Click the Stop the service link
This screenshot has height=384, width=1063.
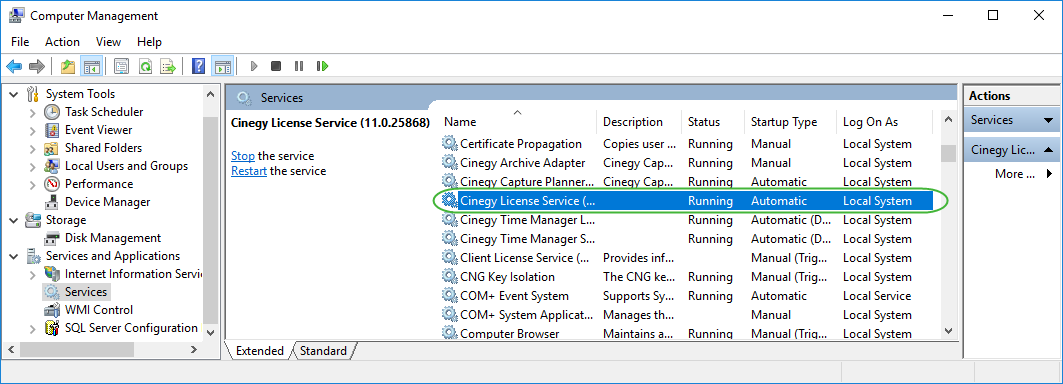click(243, 156)
